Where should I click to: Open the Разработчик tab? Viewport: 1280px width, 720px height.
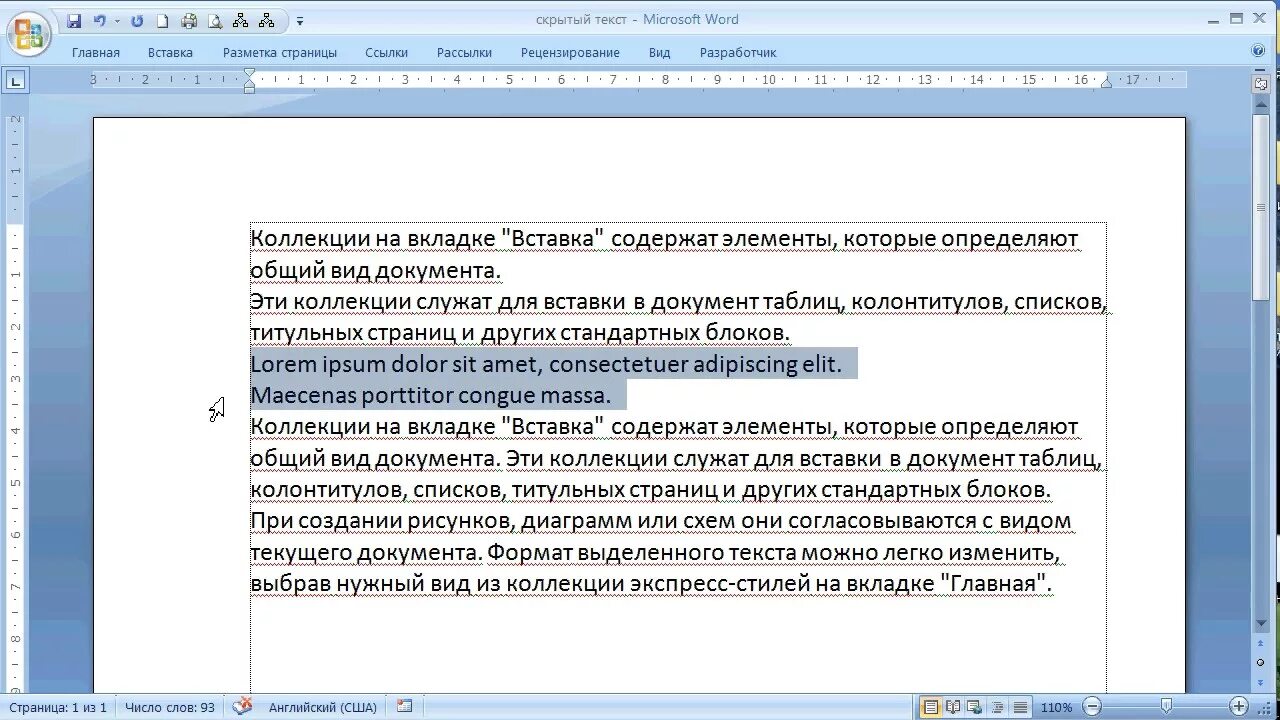pyautogui.click(x=738, y=53)
